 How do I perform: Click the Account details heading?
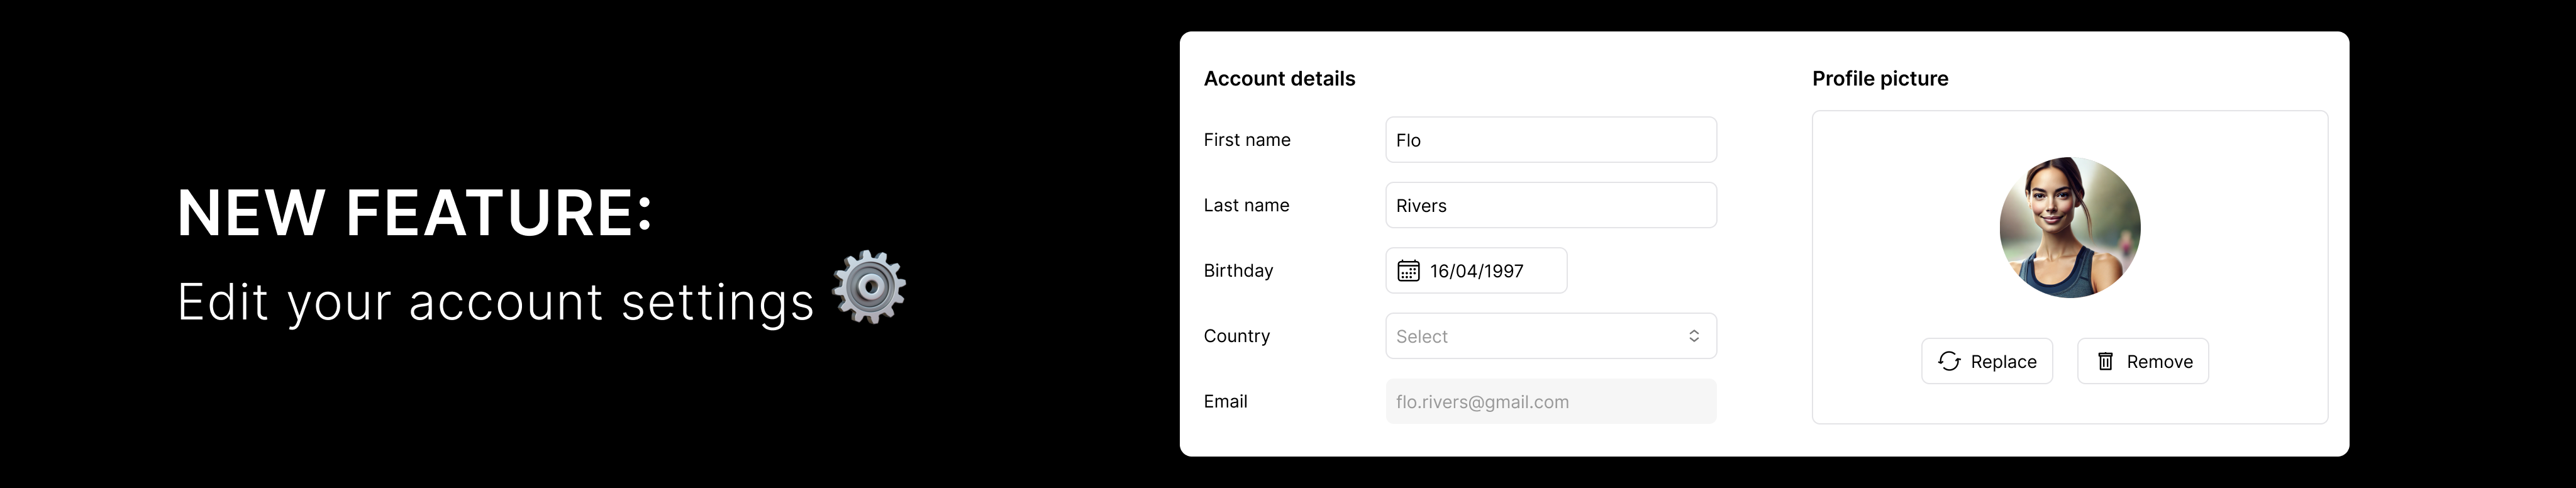[x=1279, y=79]
